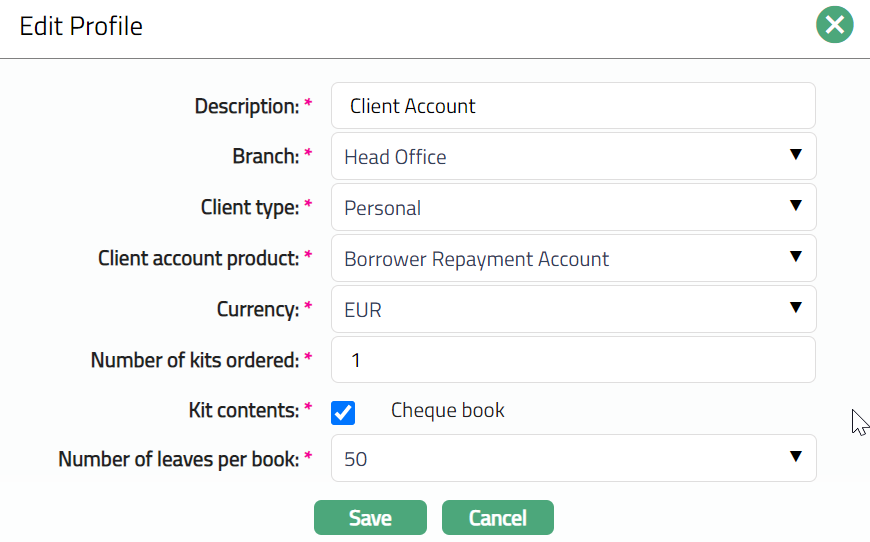
Task: Expand the Client type dropdown showing Personal
Action: click(x=573, y=208)
